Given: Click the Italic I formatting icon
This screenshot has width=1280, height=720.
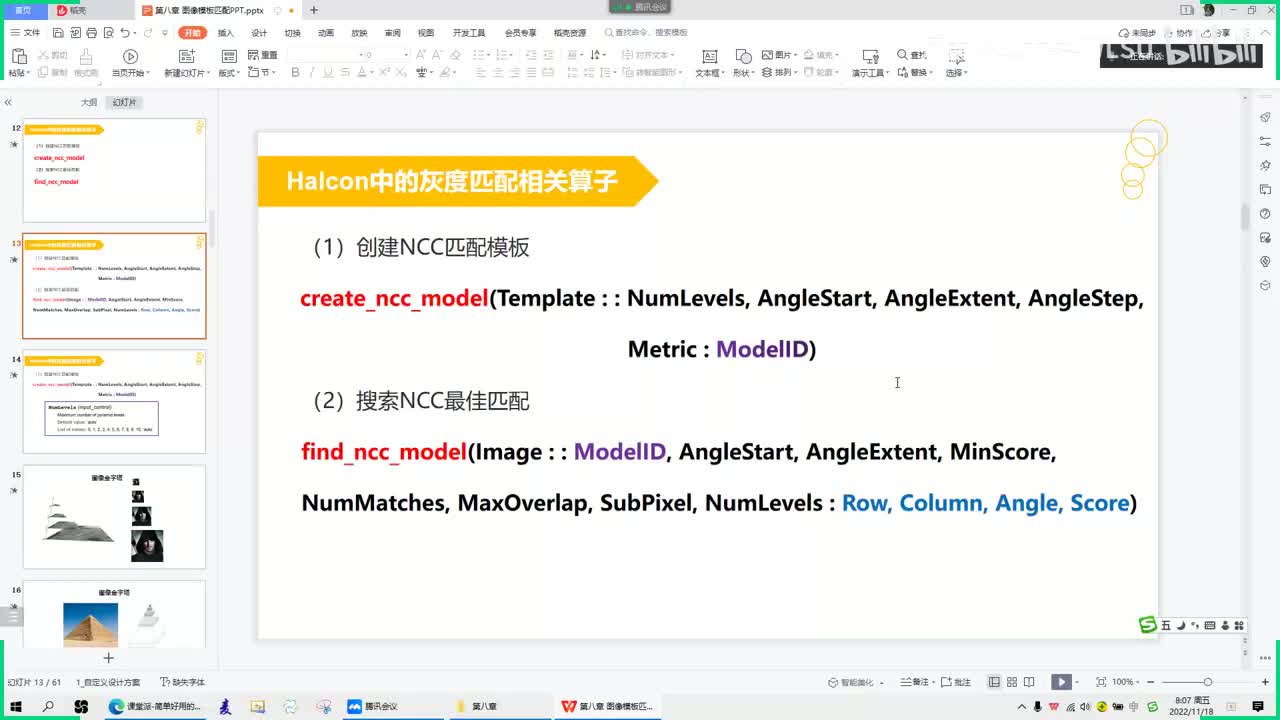Looking at the screenshot, I should (x=313, y=73).
